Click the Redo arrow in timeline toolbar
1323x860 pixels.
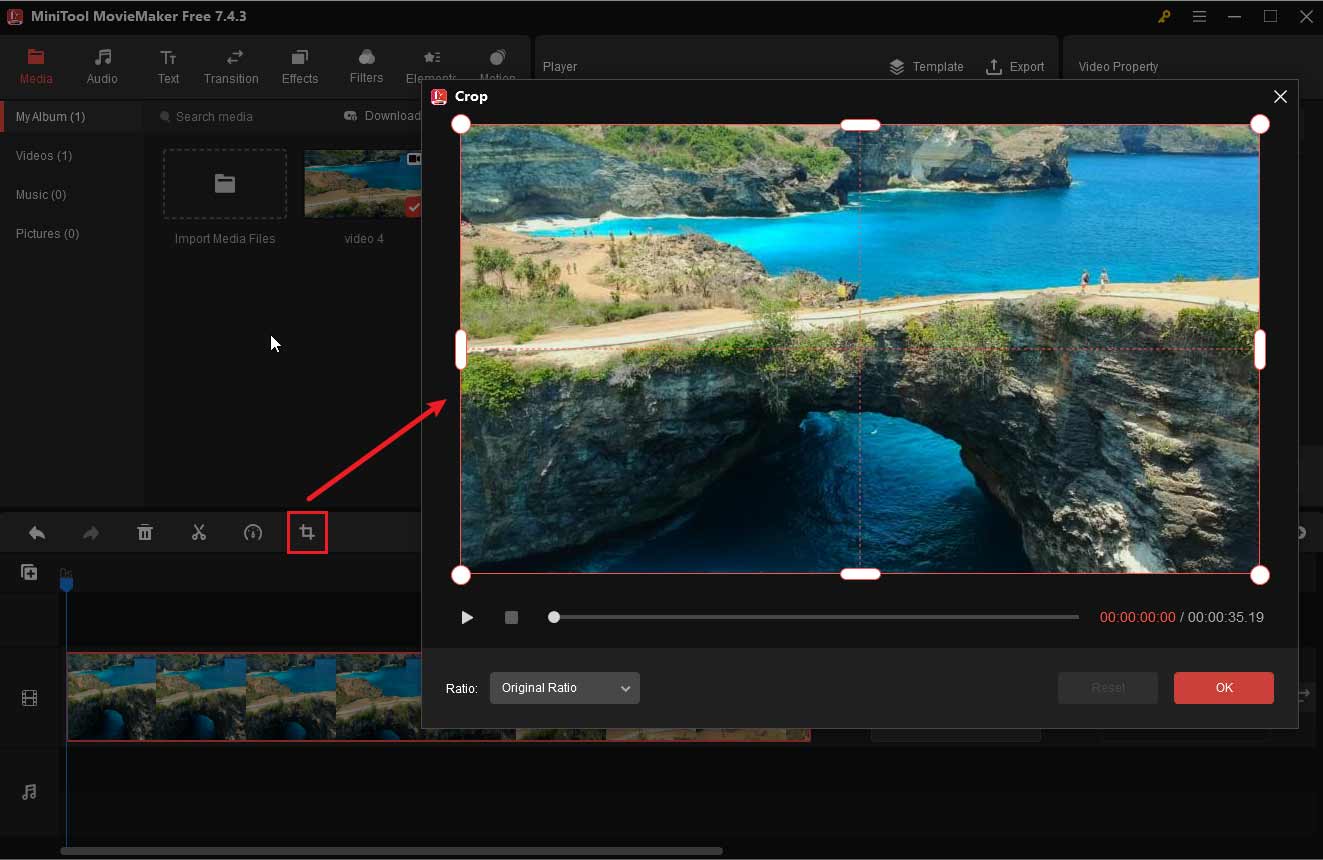click(91, 533)
